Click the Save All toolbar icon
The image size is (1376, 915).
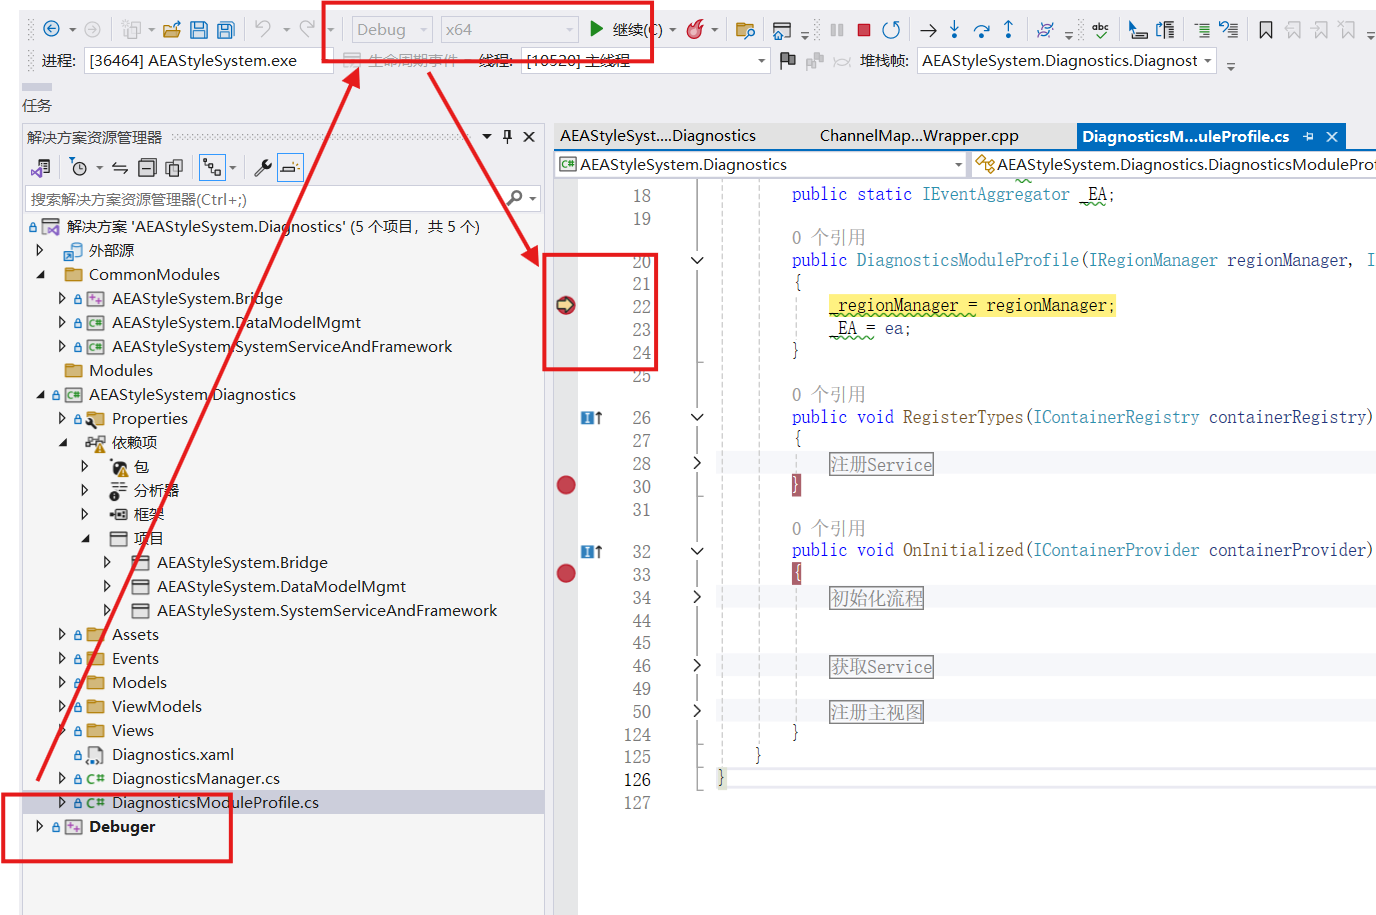tap(226, 30)
